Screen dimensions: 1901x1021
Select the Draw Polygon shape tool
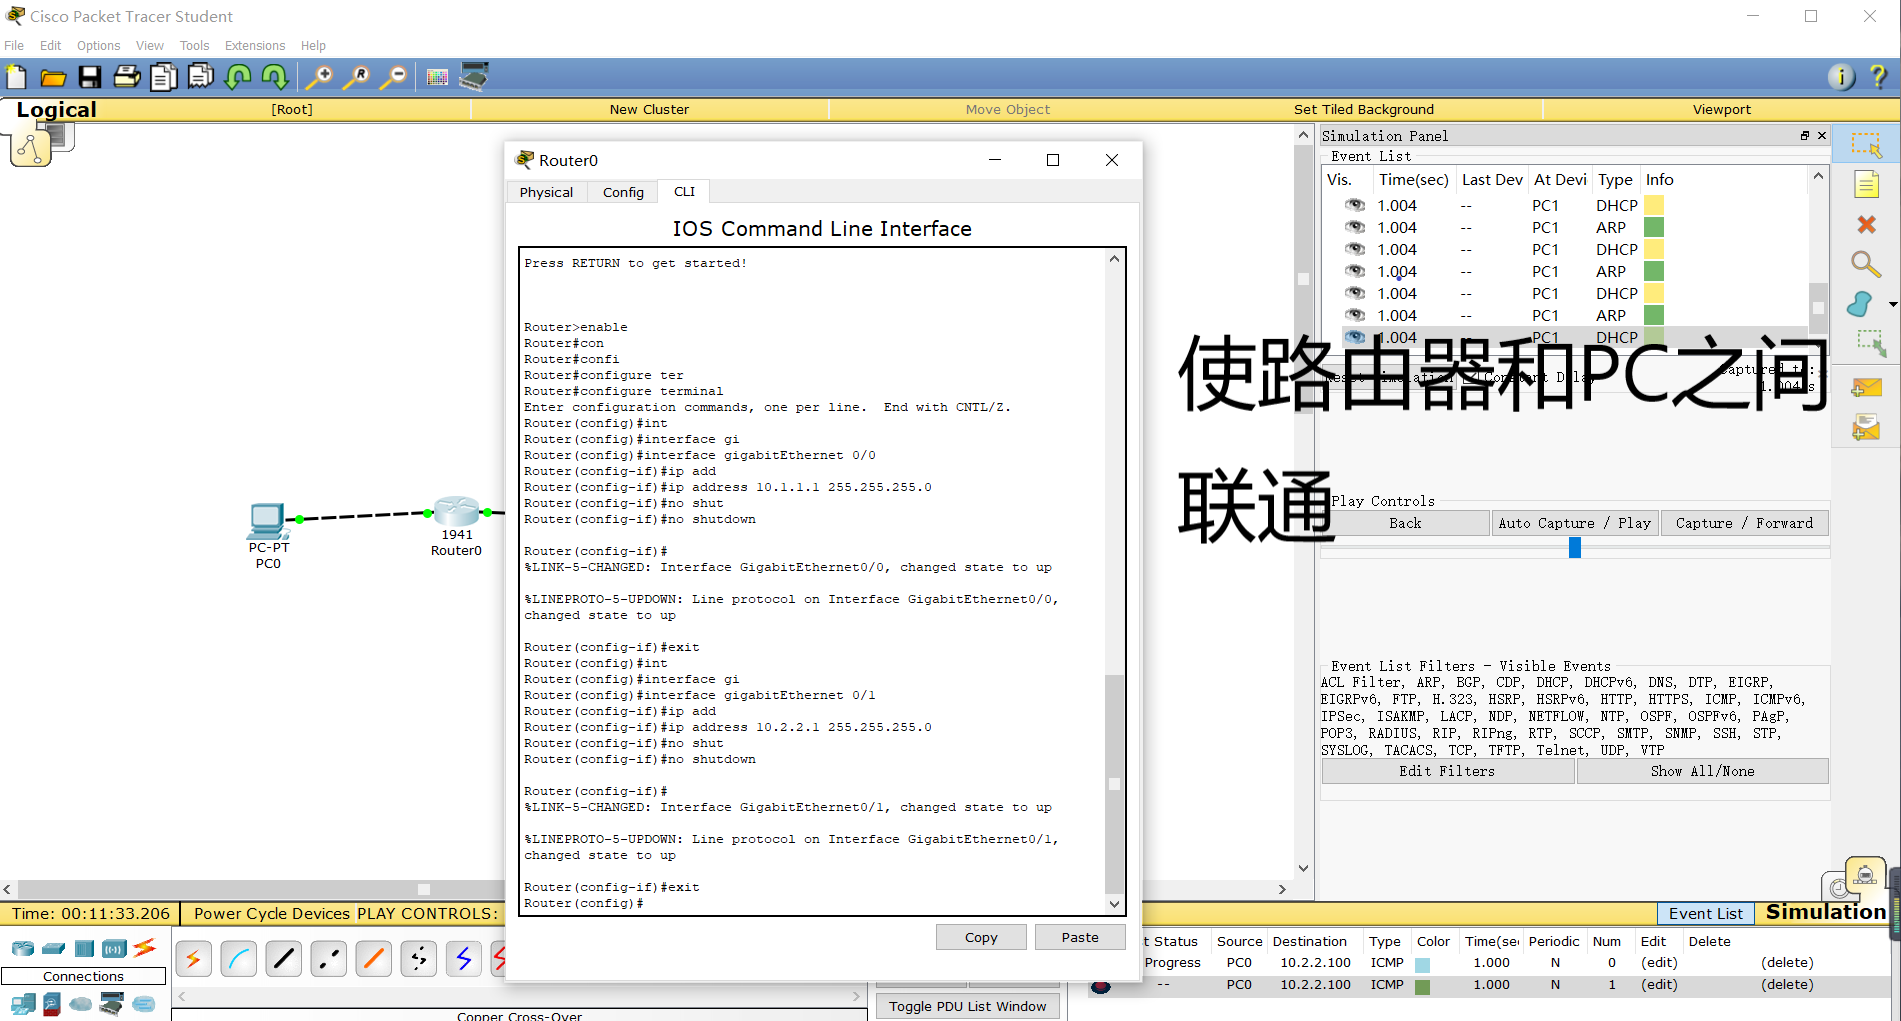tap(1861, 304)
